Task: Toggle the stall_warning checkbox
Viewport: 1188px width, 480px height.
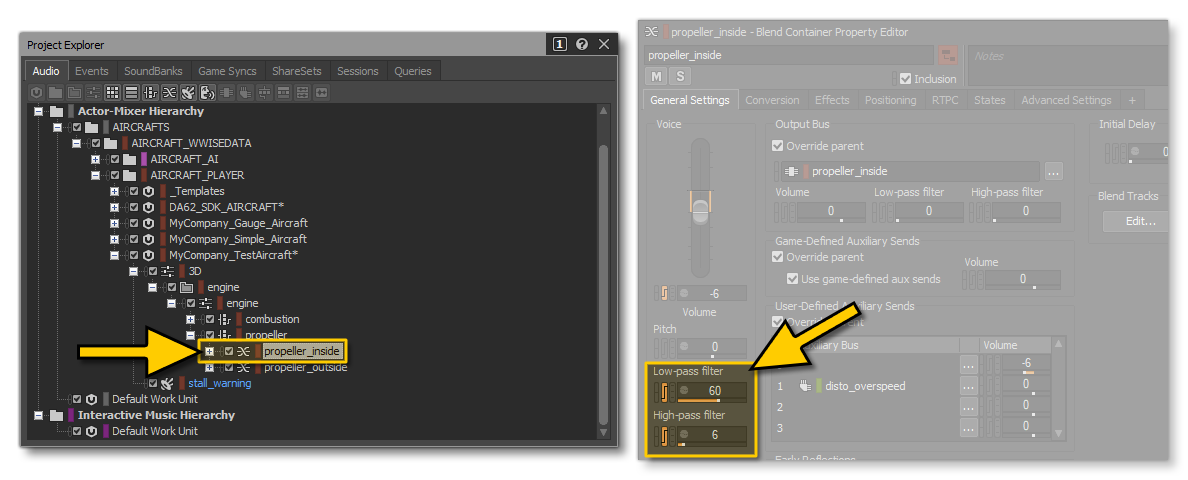Action: [153, 383]
